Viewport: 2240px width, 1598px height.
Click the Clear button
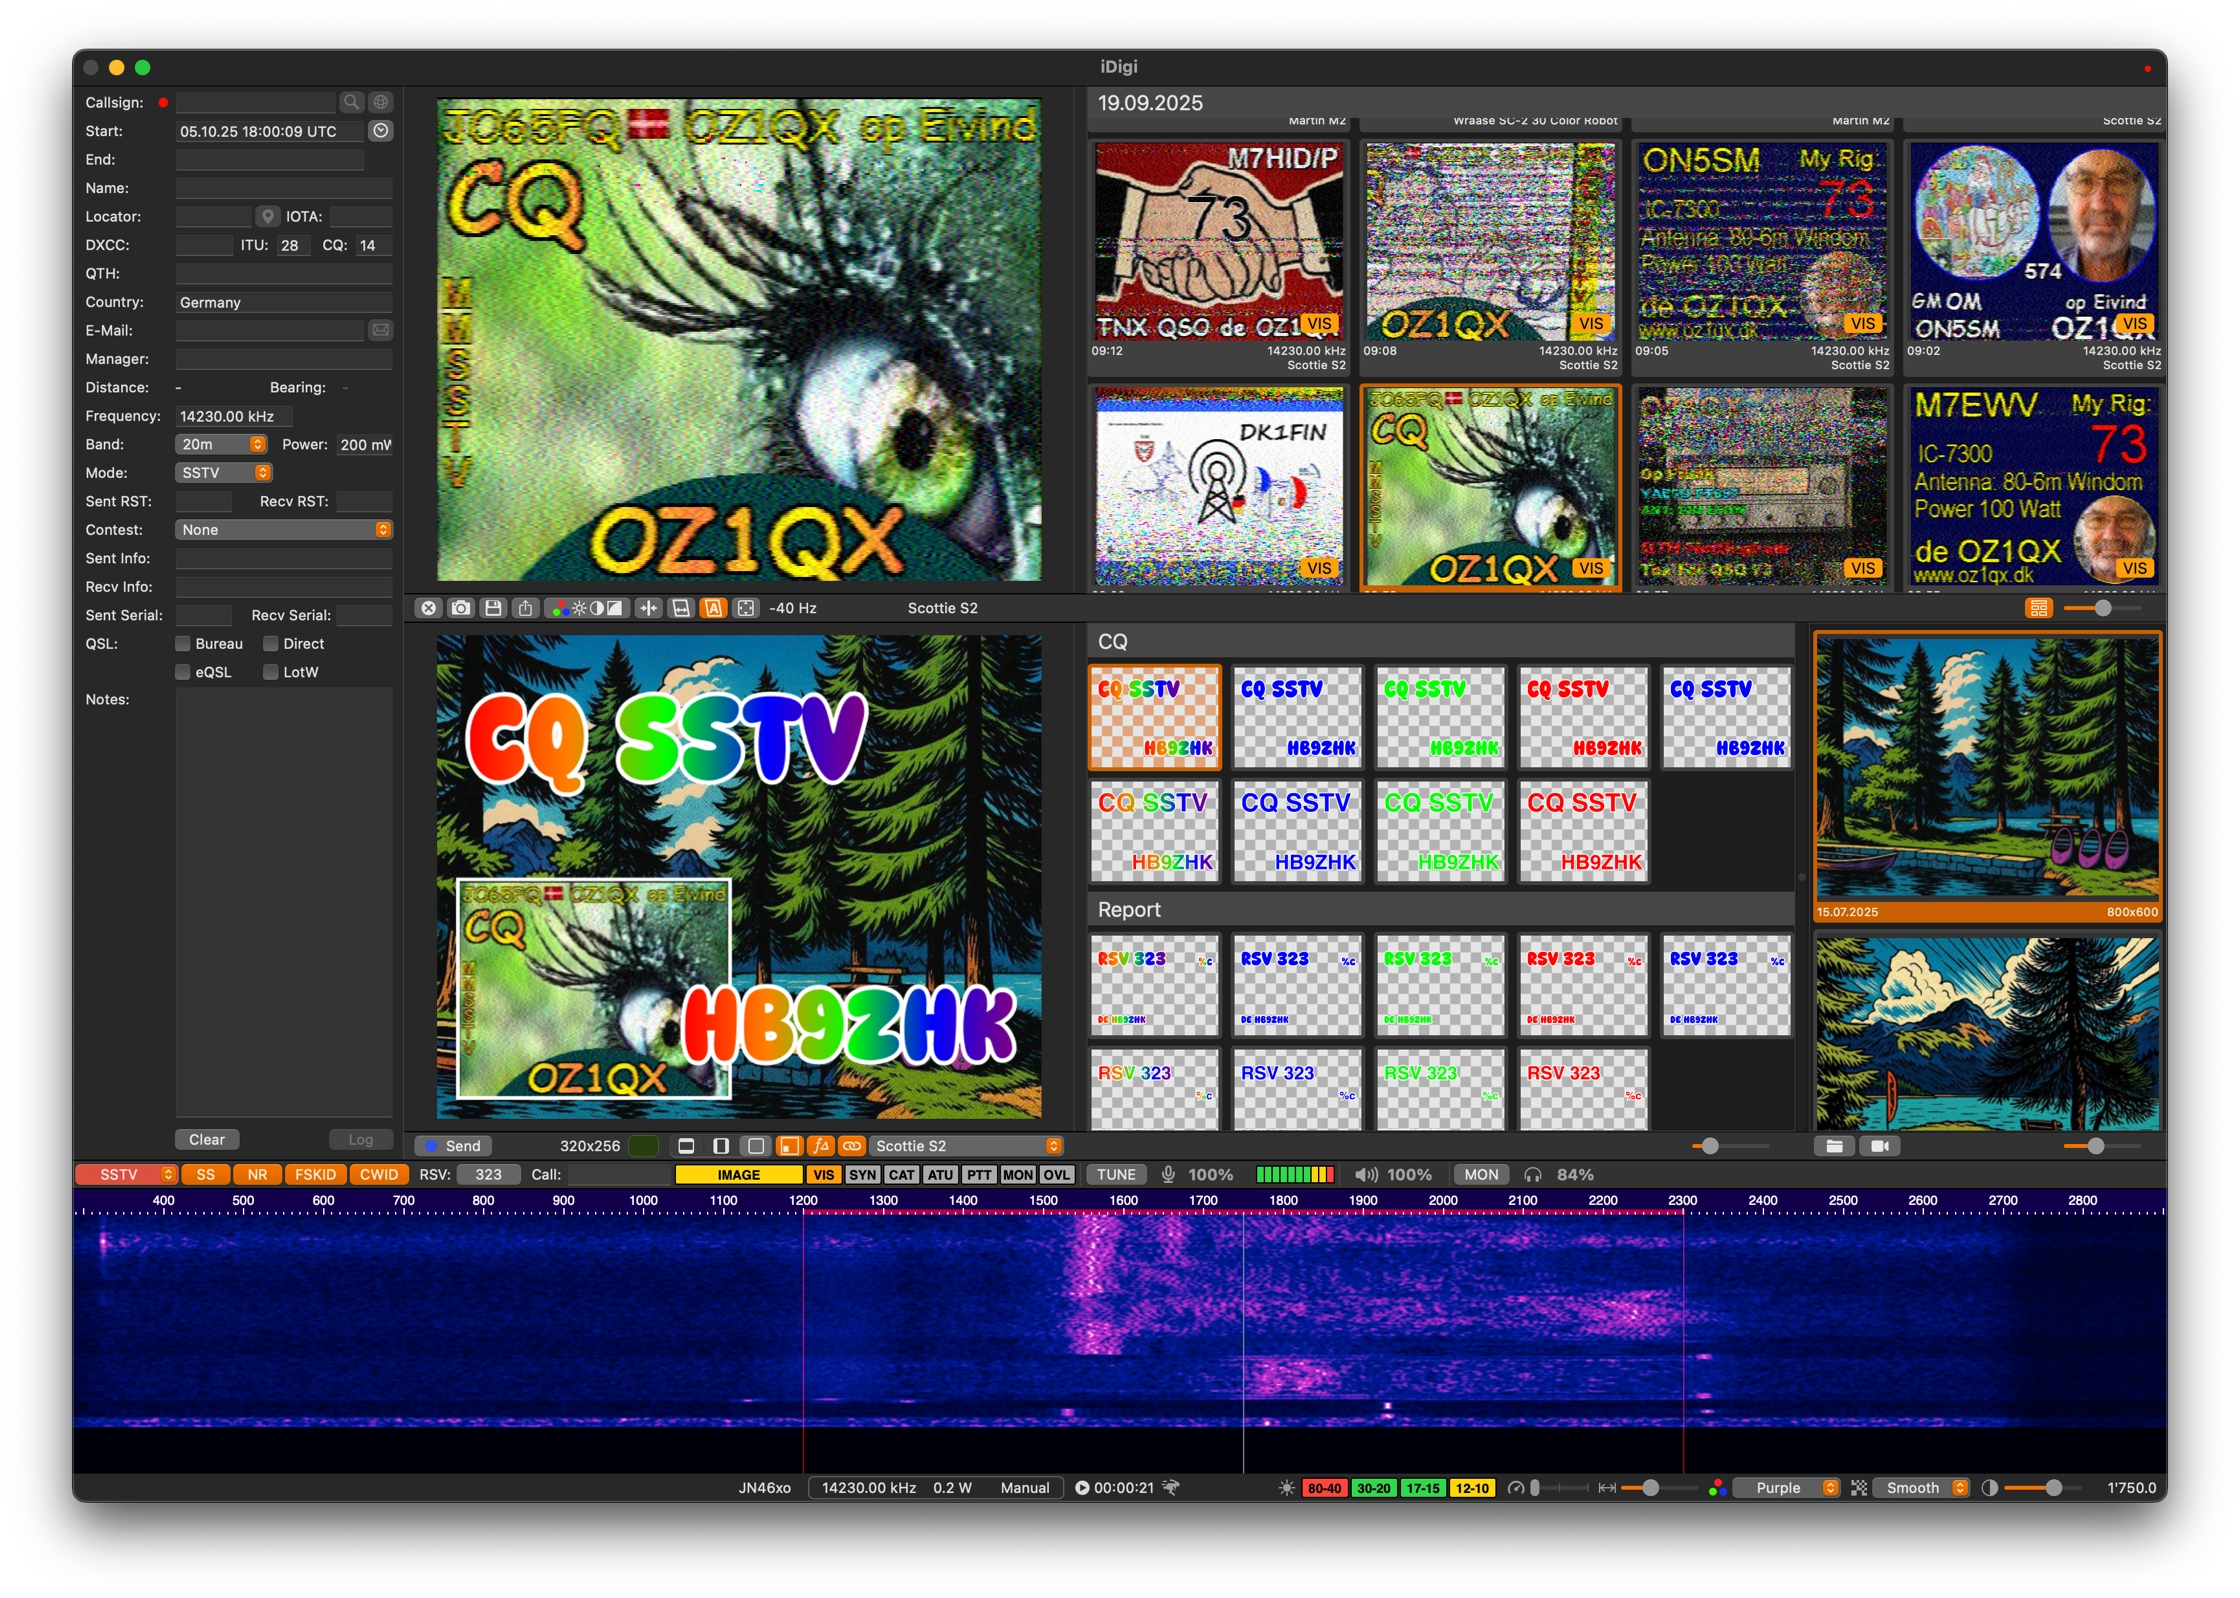click(x=207, y=1140)
